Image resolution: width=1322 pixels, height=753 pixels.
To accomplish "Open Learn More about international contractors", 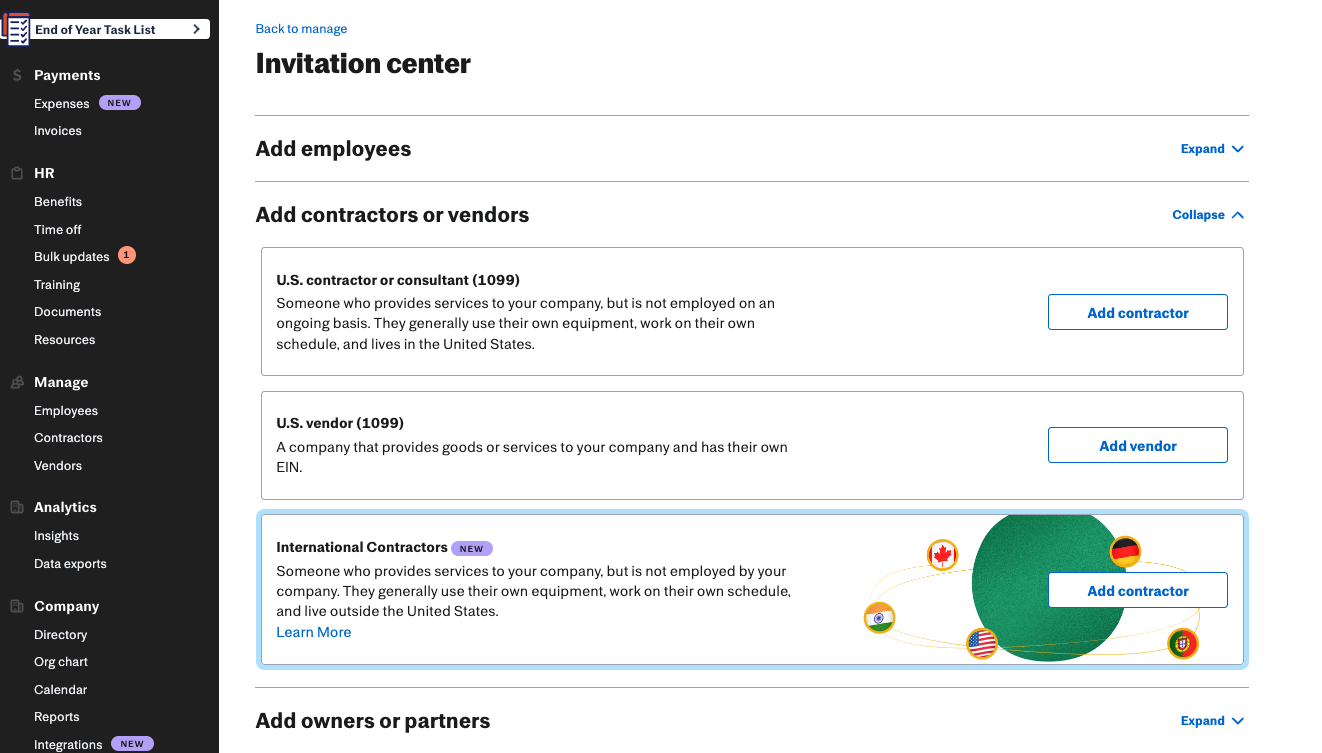I will coord(314,632).
